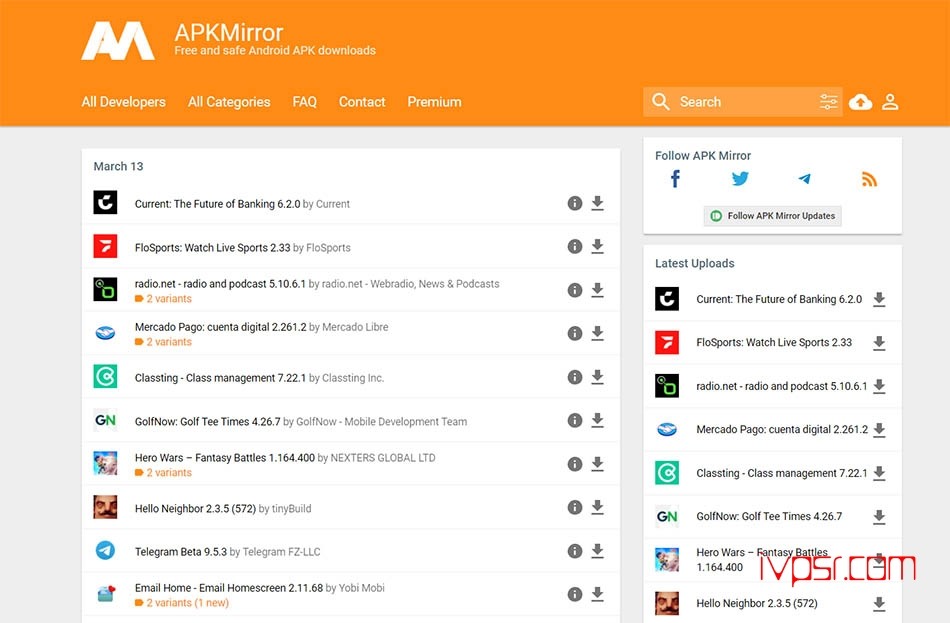Download GolfNow in Latest Uploads
This screenshot has width=950, height=623.
pos(879,517)
